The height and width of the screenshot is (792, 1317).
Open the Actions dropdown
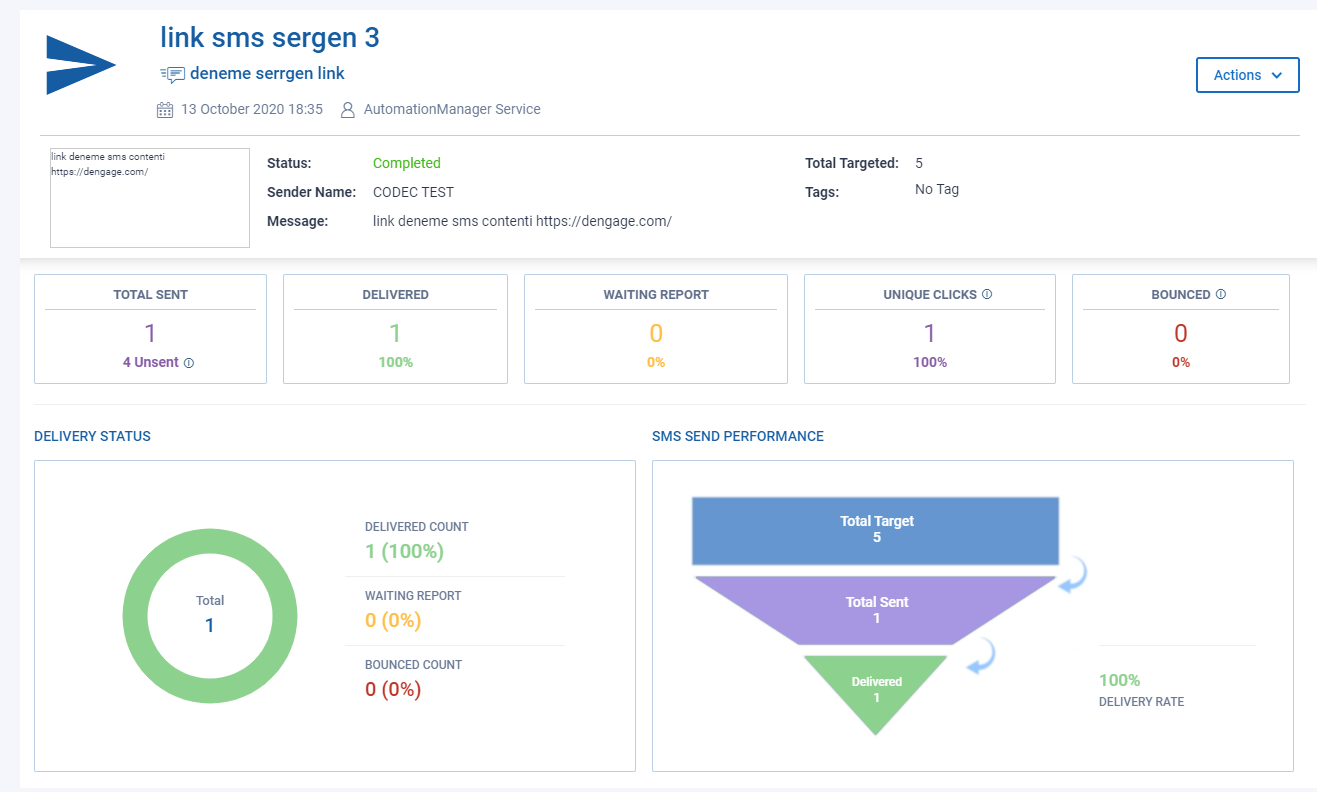tap(1247, 75)
